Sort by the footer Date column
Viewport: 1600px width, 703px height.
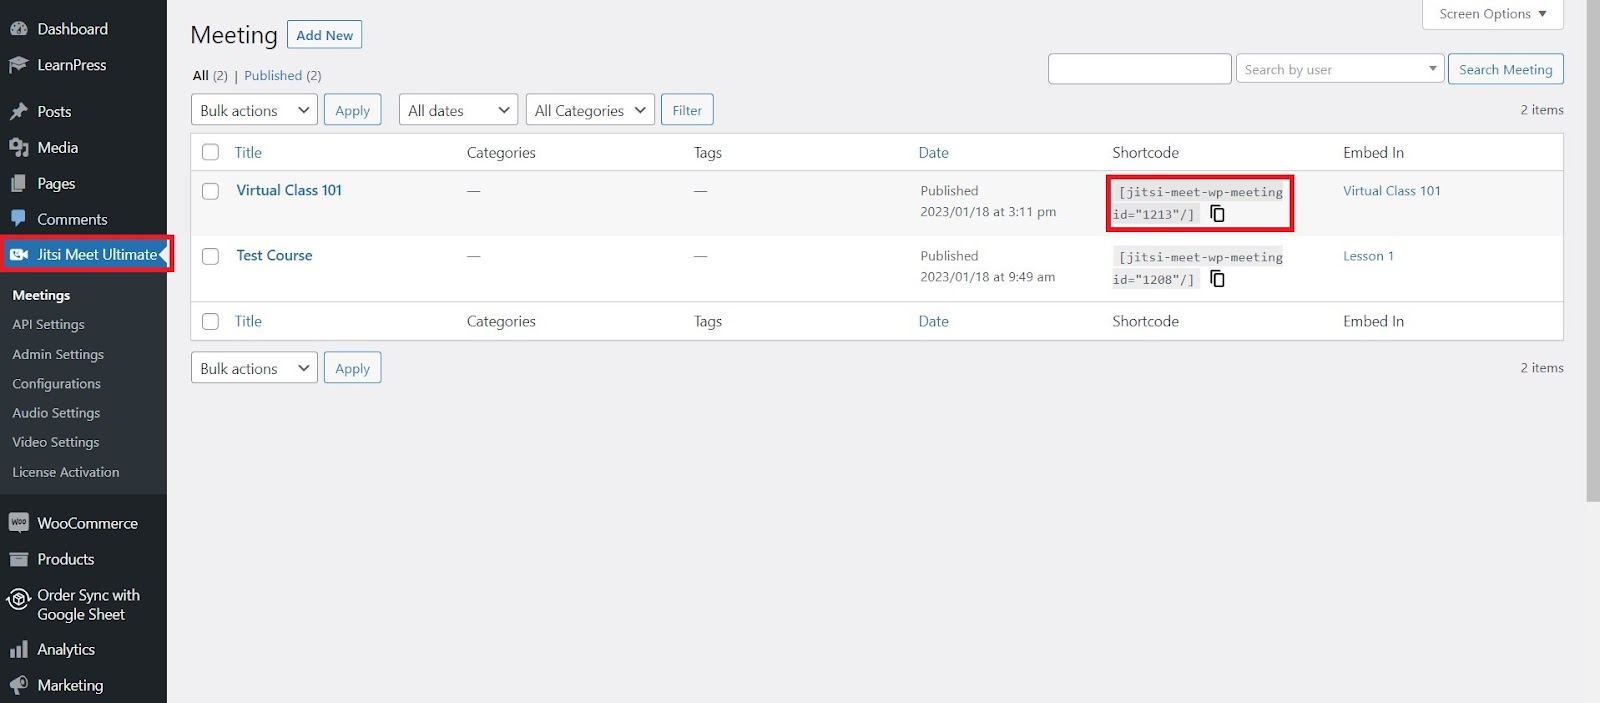coord(934,321)
